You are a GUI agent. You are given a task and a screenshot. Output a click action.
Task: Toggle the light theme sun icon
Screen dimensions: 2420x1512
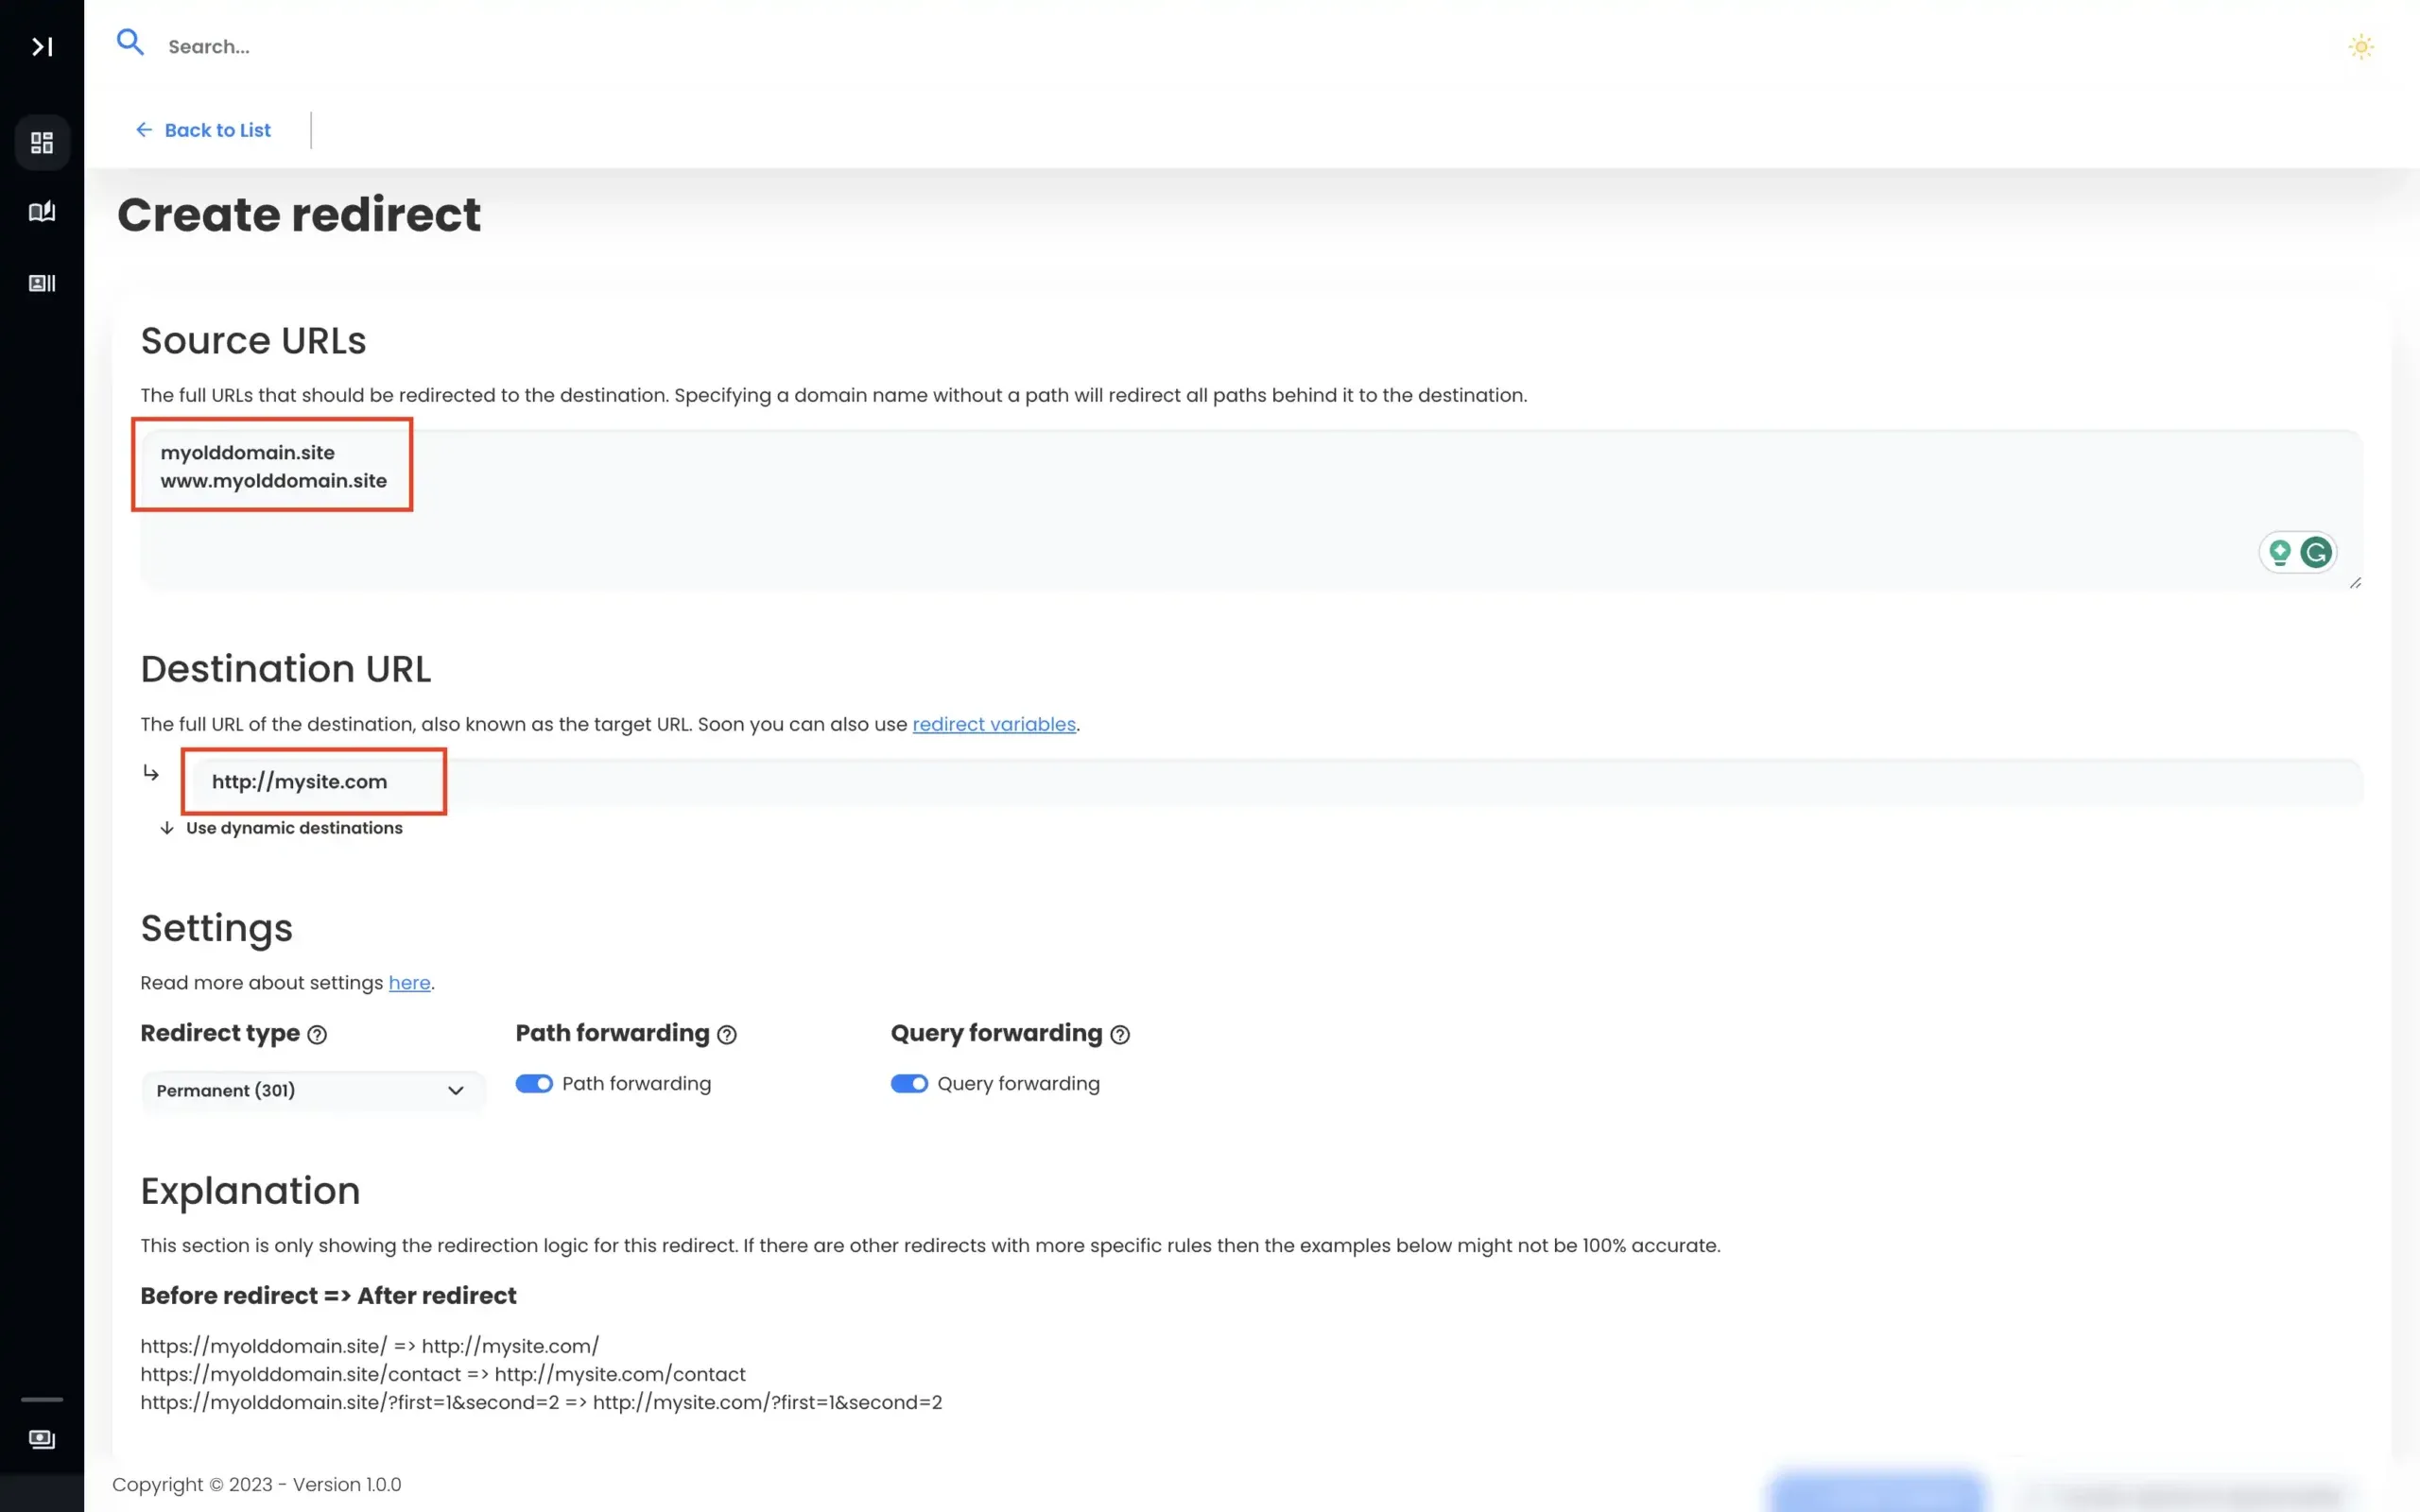click(2360, 46)
